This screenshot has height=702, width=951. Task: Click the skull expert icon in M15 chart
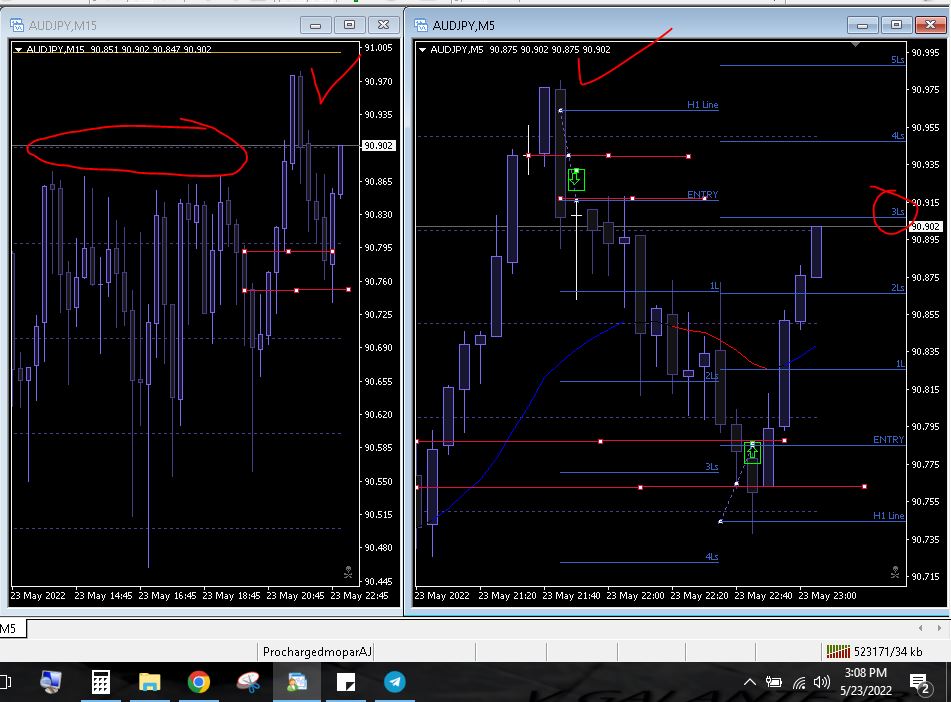(348, 572)
